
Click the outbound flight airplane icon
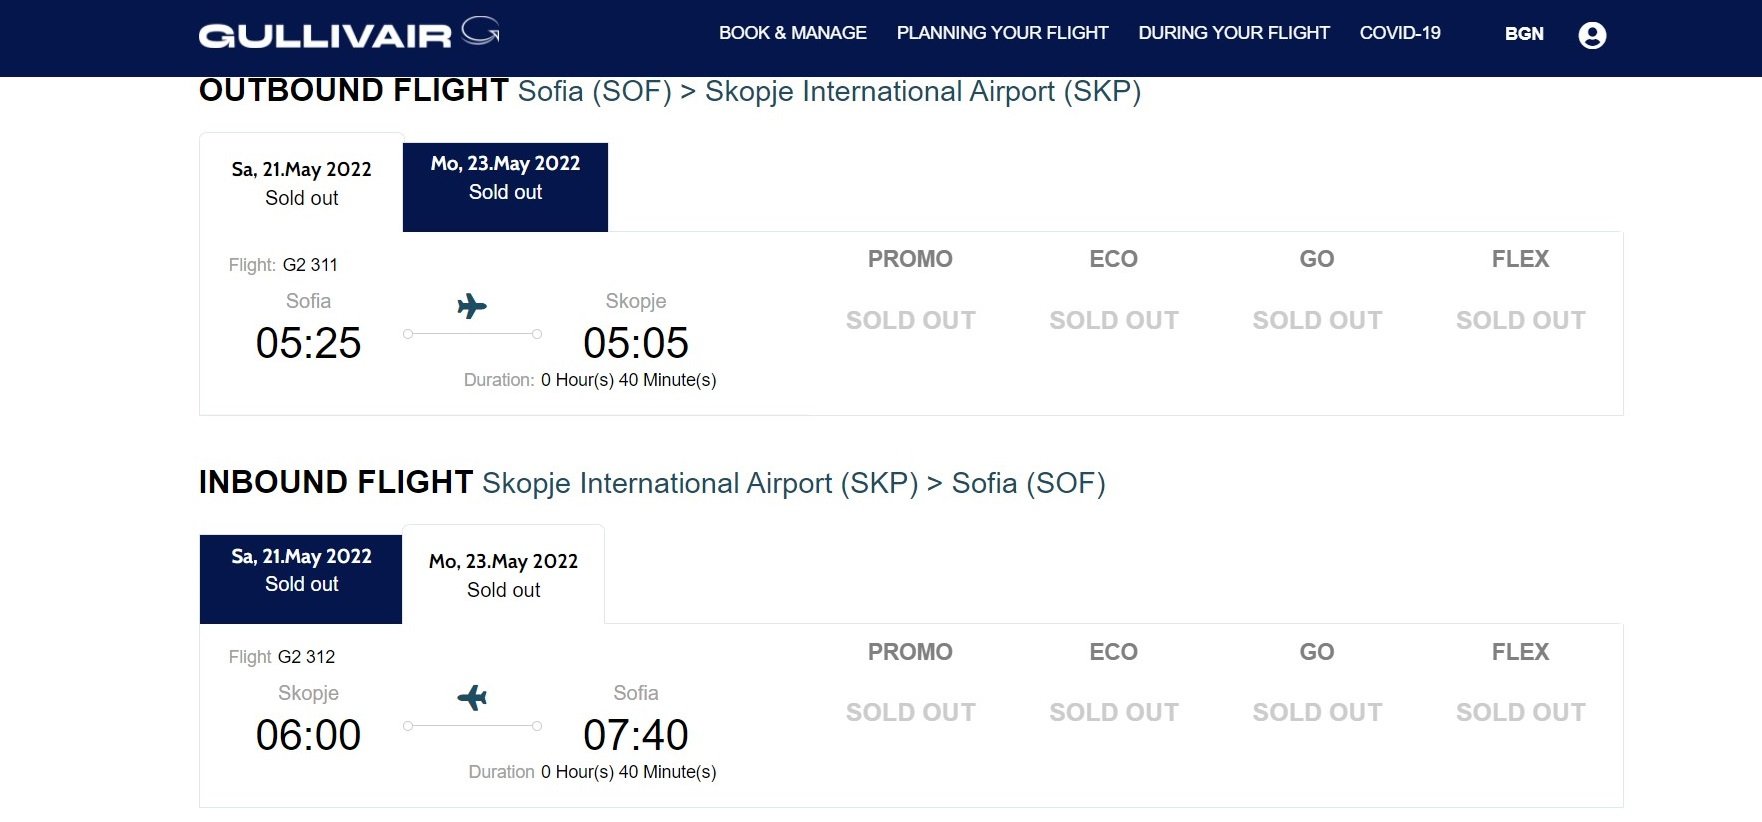pos(472,306)
